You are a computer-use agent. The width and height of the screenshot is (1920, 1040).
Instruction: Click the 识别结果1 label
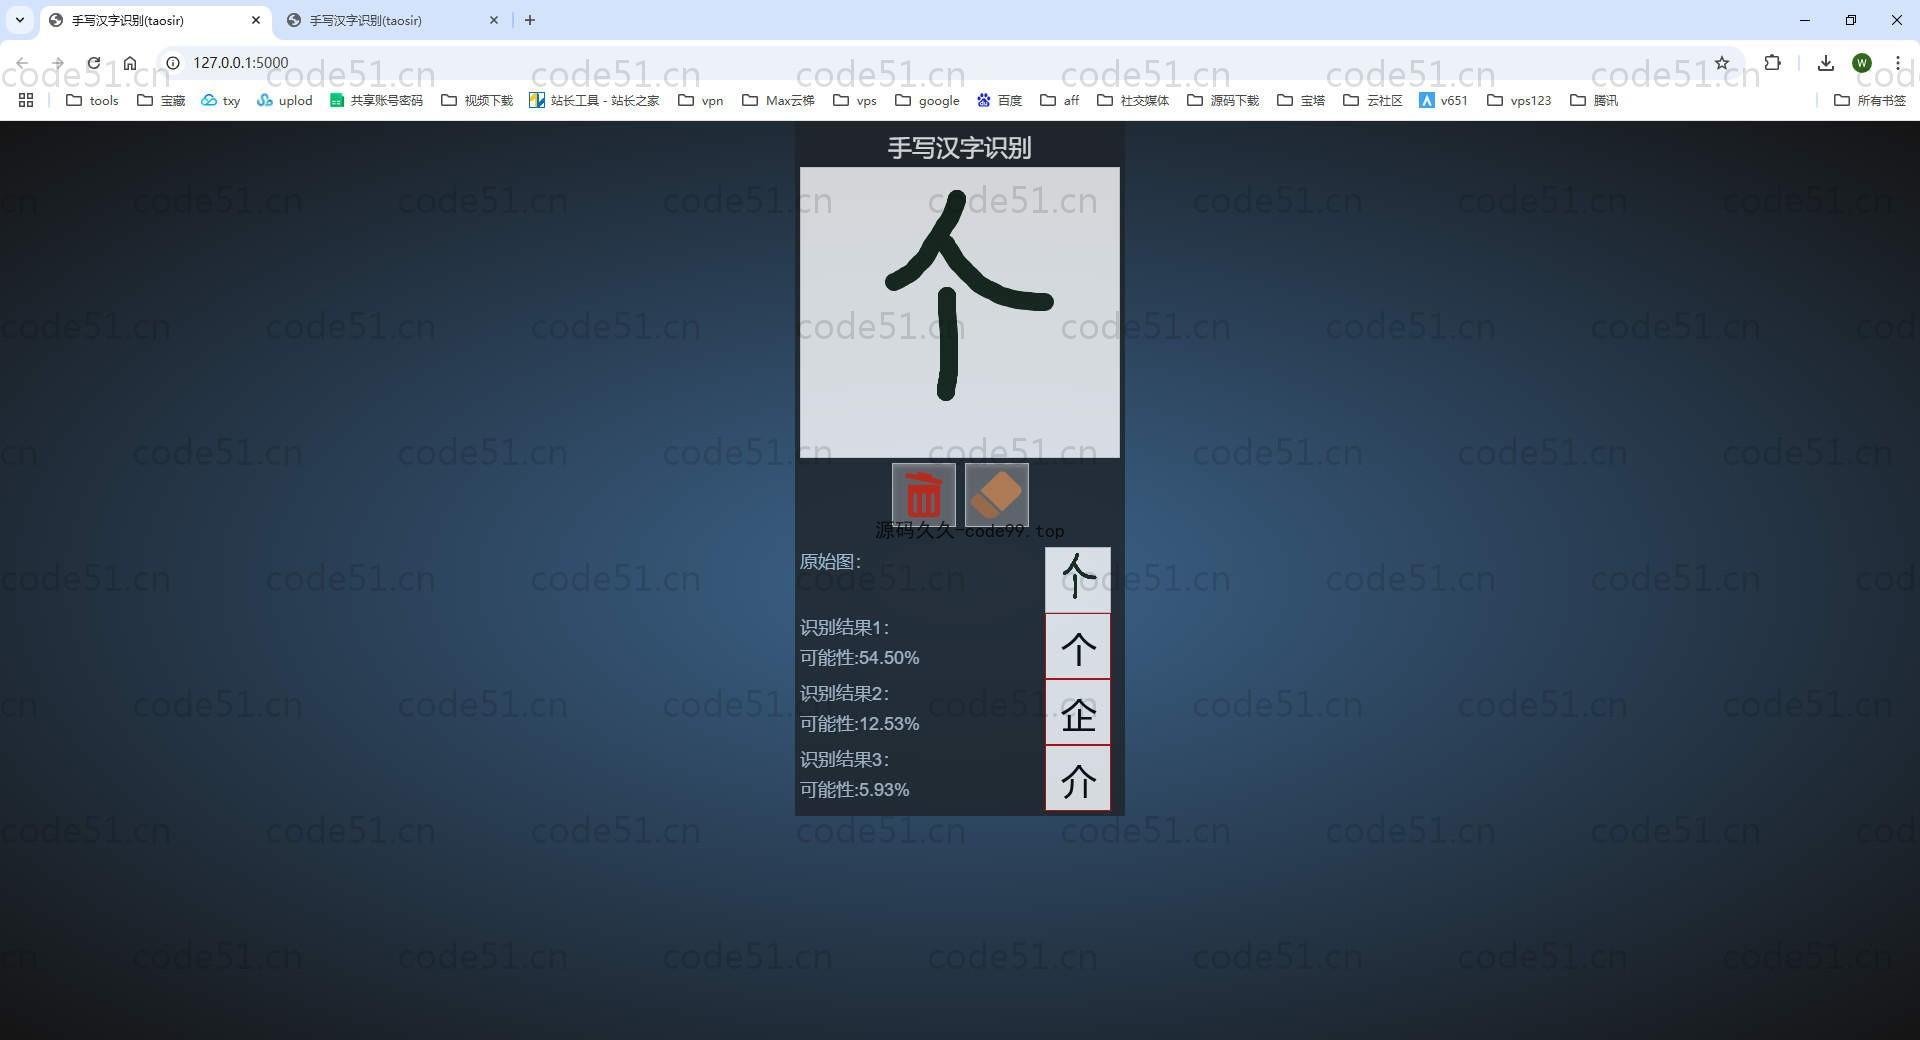(844, 628)
